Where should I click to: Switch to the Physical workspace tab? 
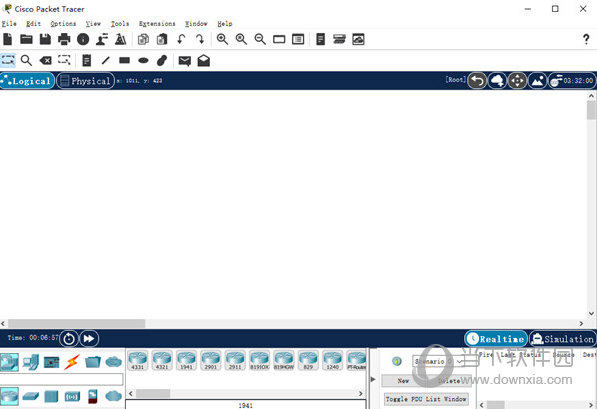86,81
